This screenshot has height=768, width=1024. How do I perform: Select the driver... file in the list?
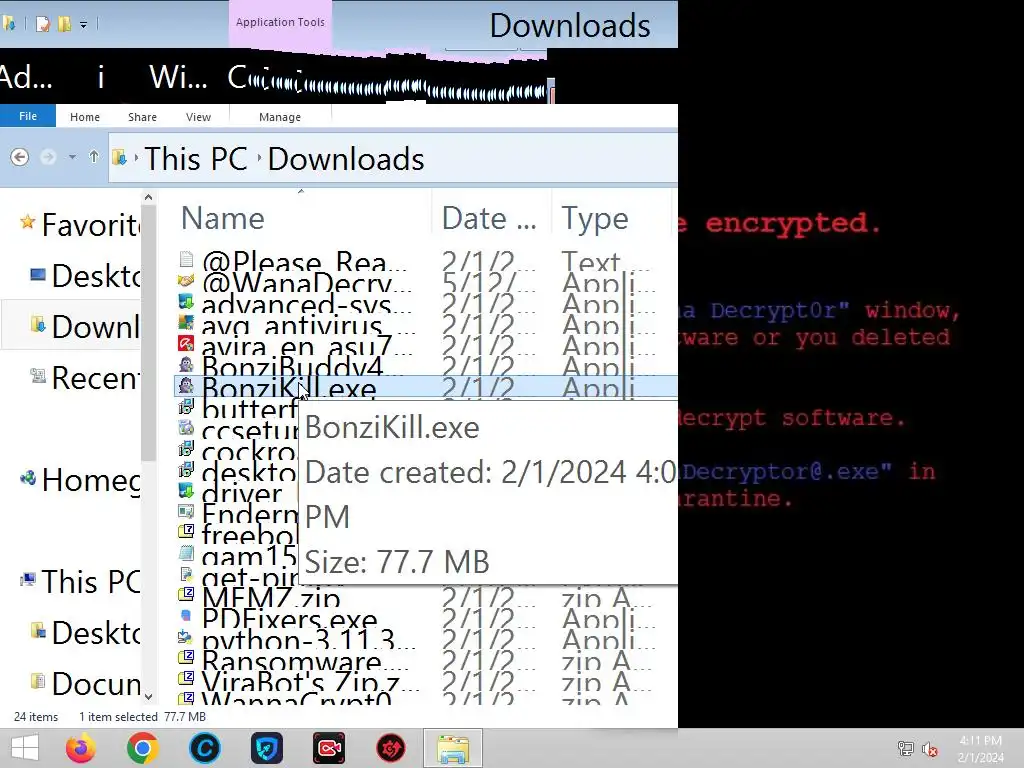[242, 494]
